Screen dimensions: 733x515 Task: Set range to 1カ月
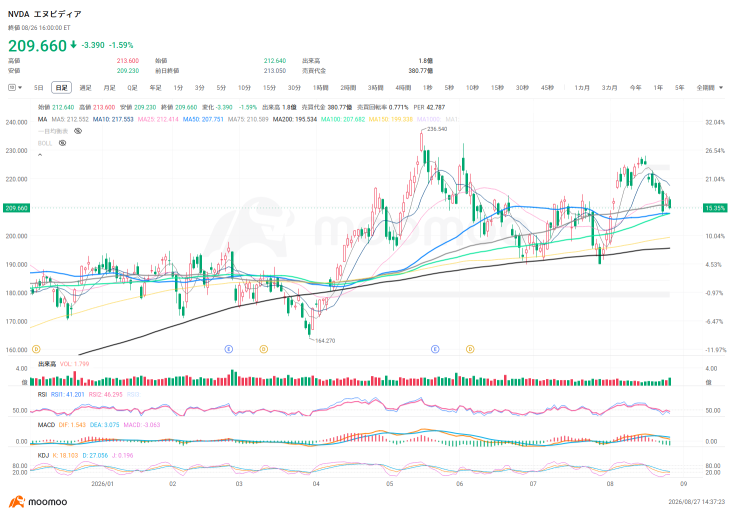click(x=582, y=87)
